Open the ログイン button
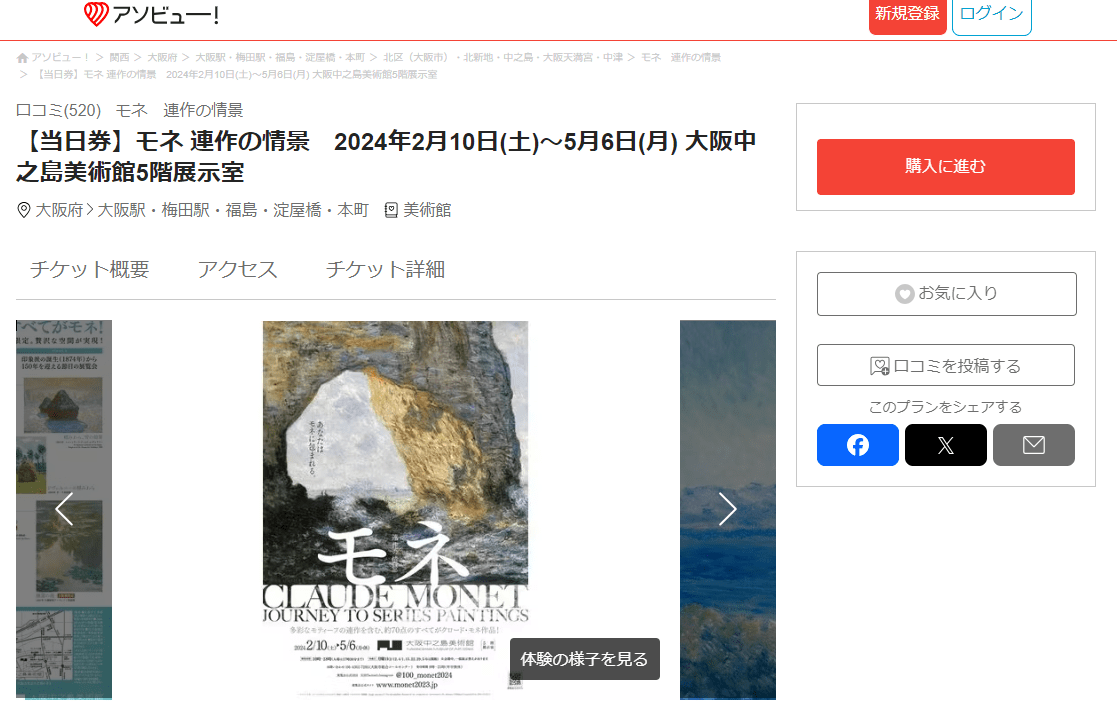 (x=992, y=14)
